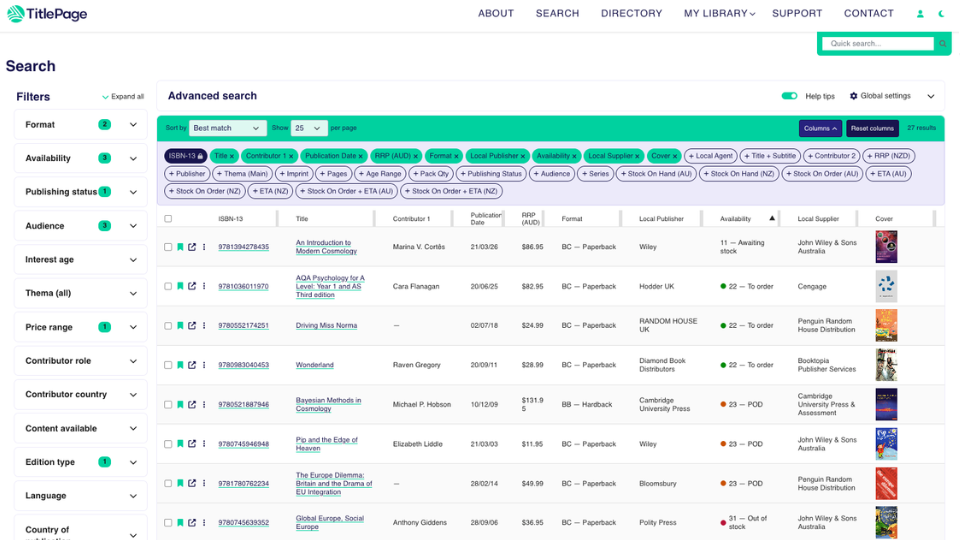This screenshot has height=540, width=960.
Task: Go to the DIRECTORY page
Action: pyautogui.click(x=631, y=13)
